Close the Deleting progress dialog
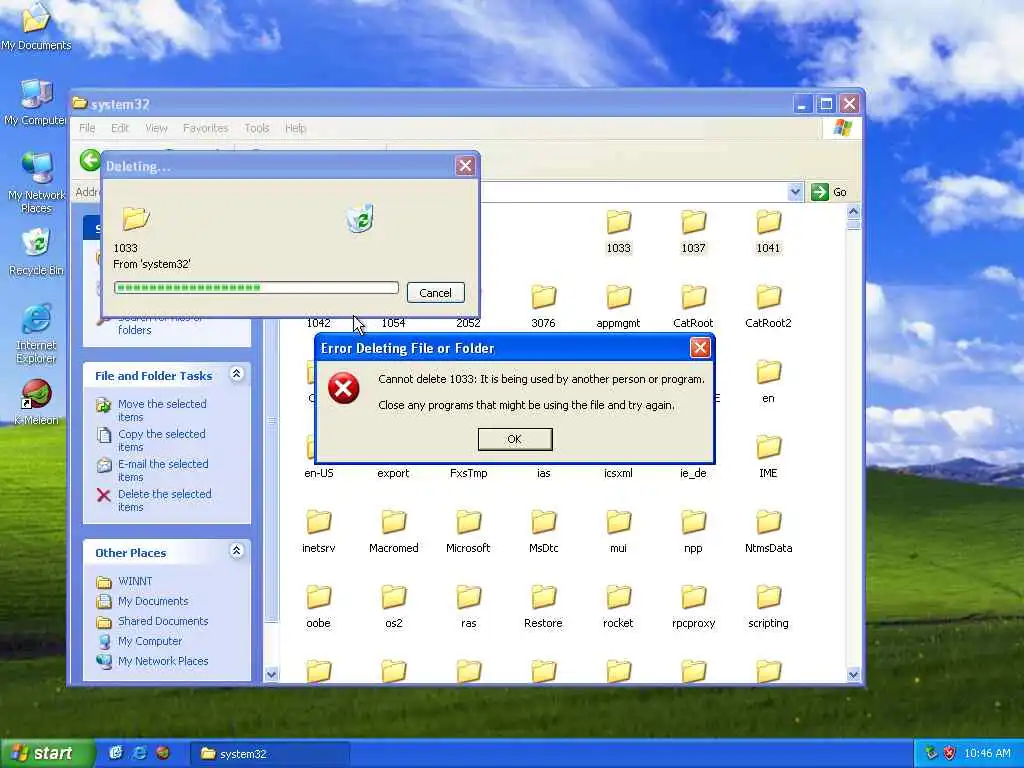Image resolution: width=1024 pixels, height=768 pixels. tap(465, 166)
